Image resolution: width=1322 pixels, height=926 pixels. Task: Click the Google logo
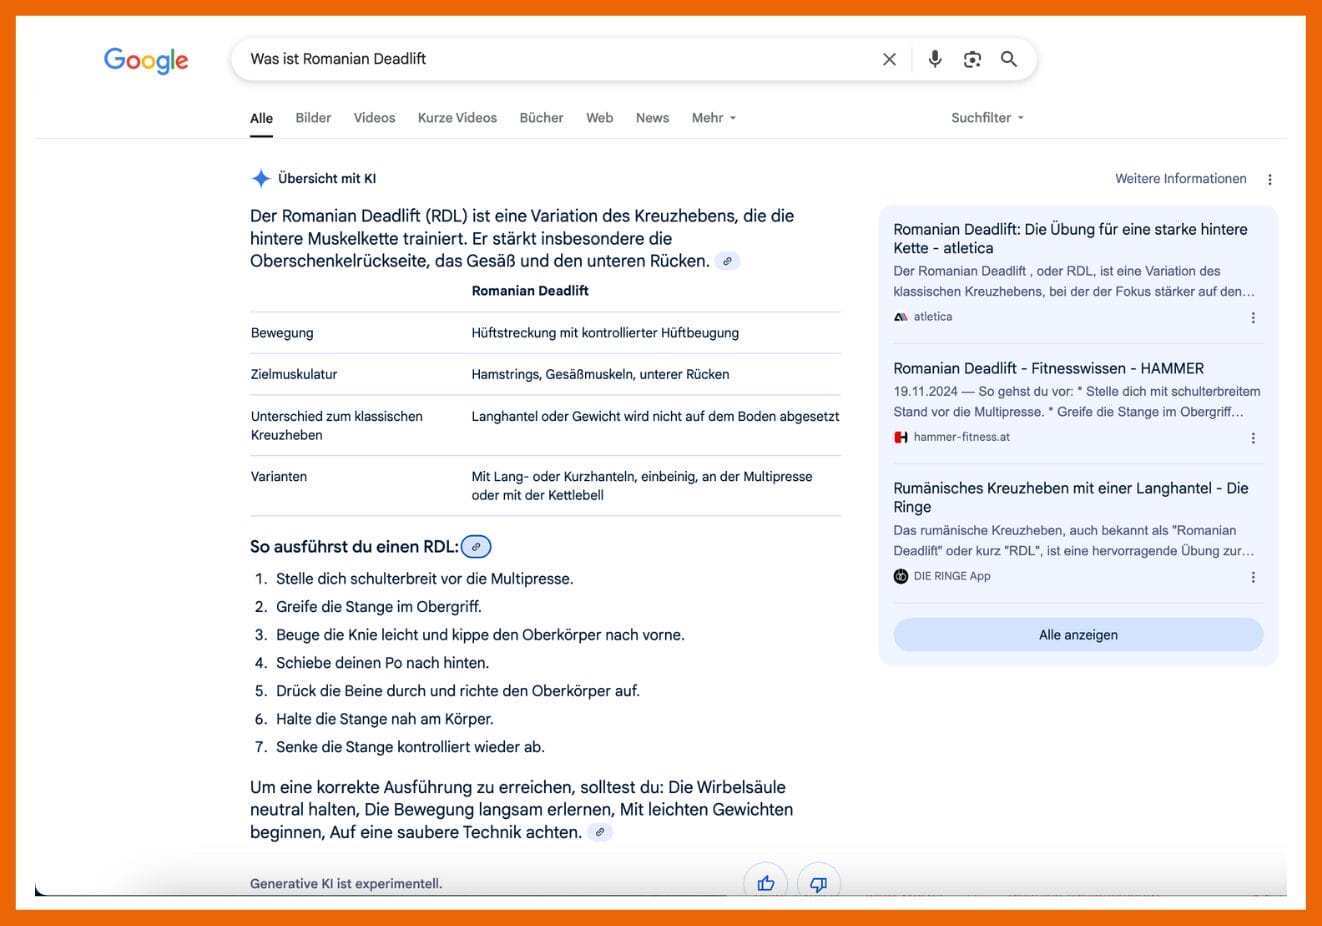pos(145,60)
